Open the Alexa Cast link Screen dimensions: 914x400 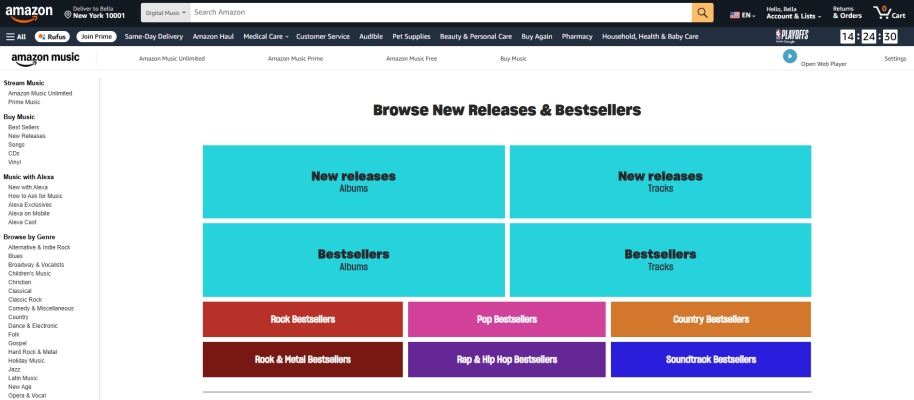pyautogui.click(x=23, y=222)
